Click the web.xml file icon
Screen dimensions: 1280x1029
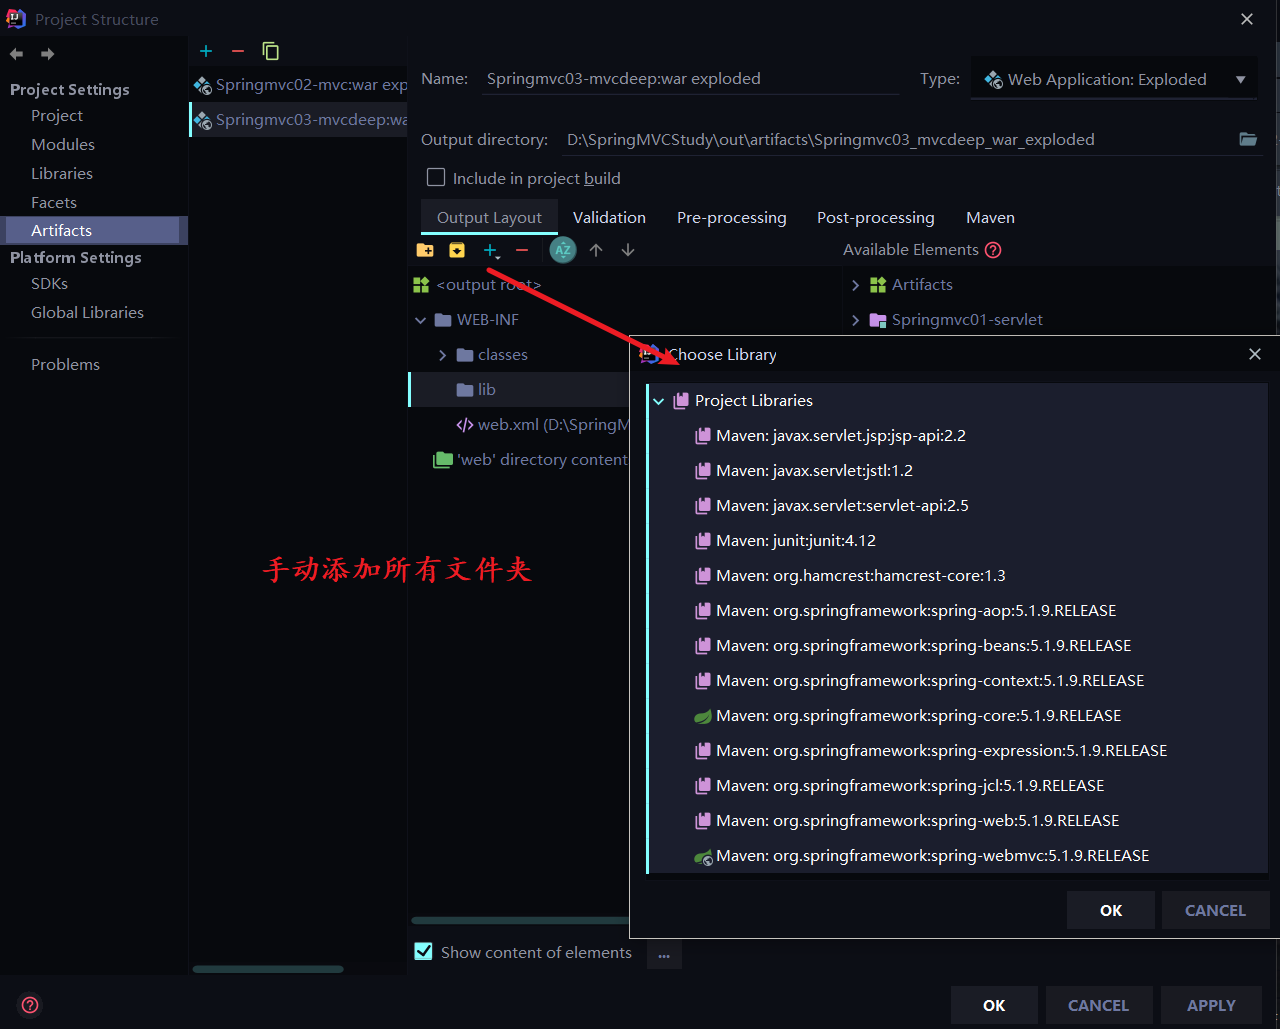[465, 425]
